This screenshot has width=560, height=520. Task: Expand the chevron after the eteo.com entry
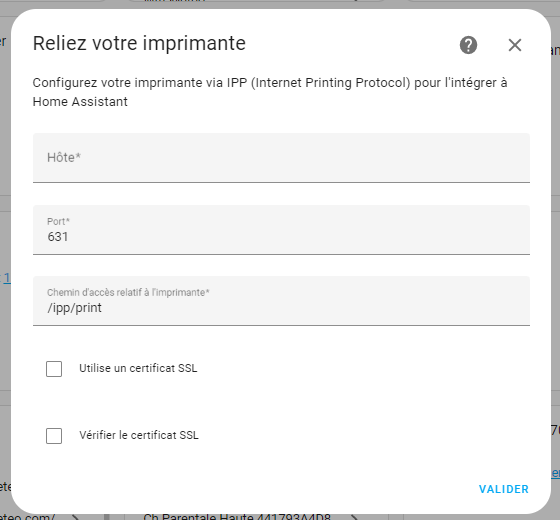coord(75,517)
